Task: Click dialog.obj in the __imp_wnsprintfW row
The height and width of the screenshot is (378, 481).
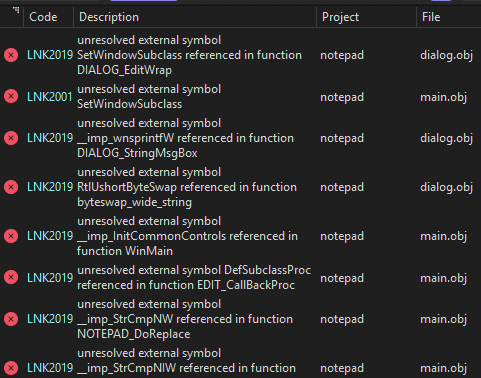Action: click(447, 138)
